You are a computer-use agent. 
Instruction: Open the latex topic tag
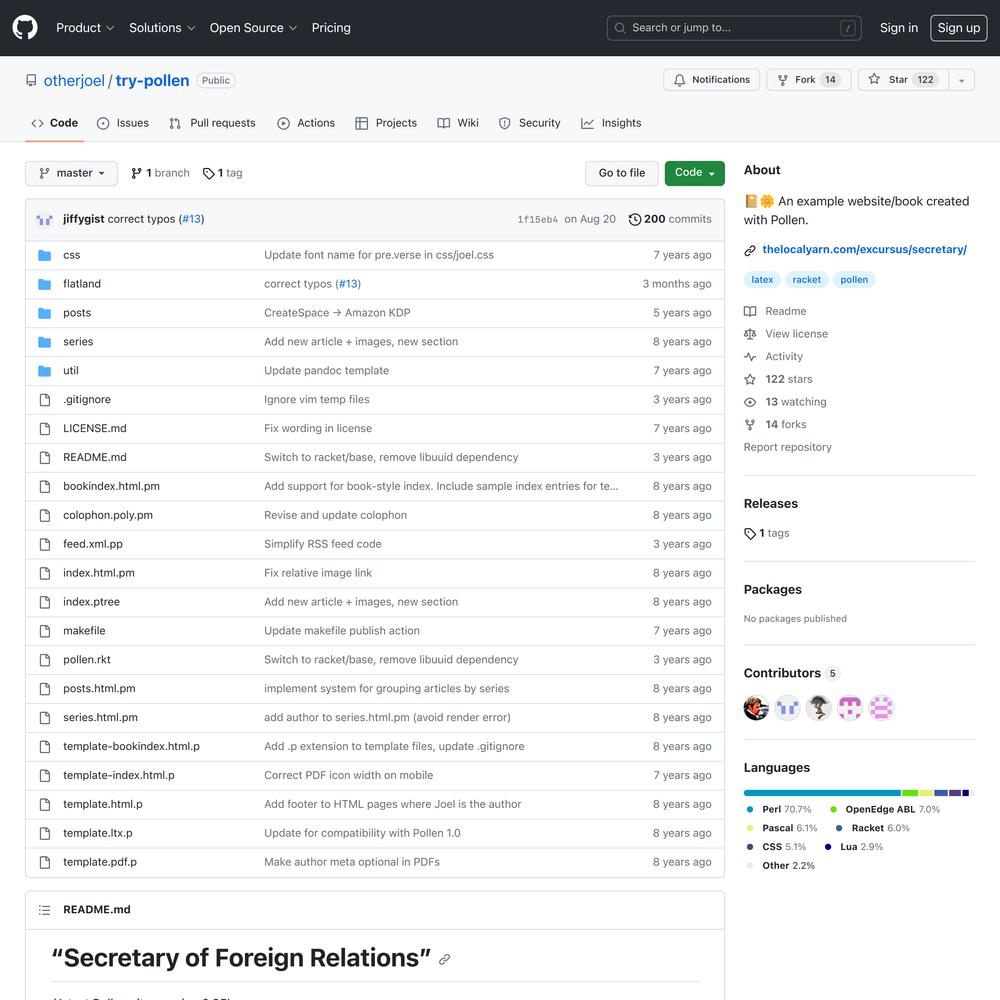[x=762, y=279]
